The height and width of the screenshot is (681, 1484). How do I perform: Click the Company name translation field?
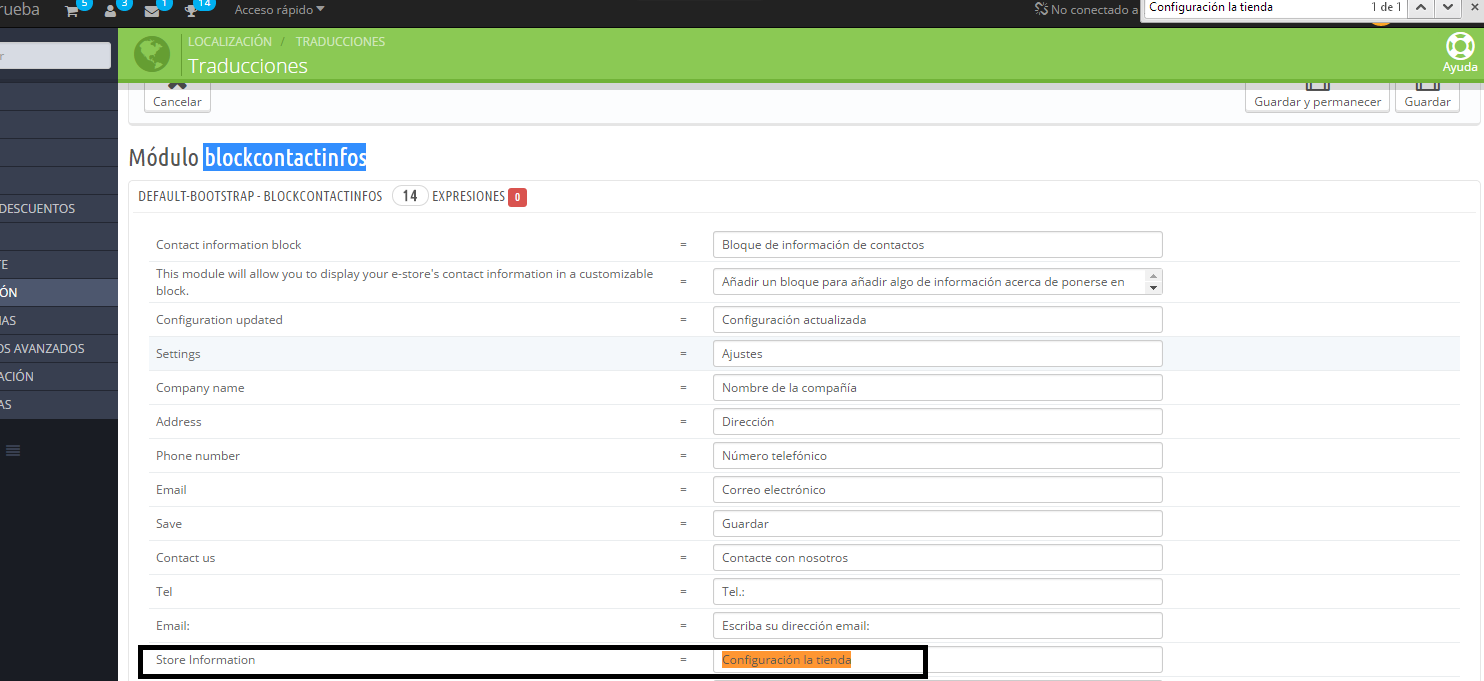click(937, 388)
